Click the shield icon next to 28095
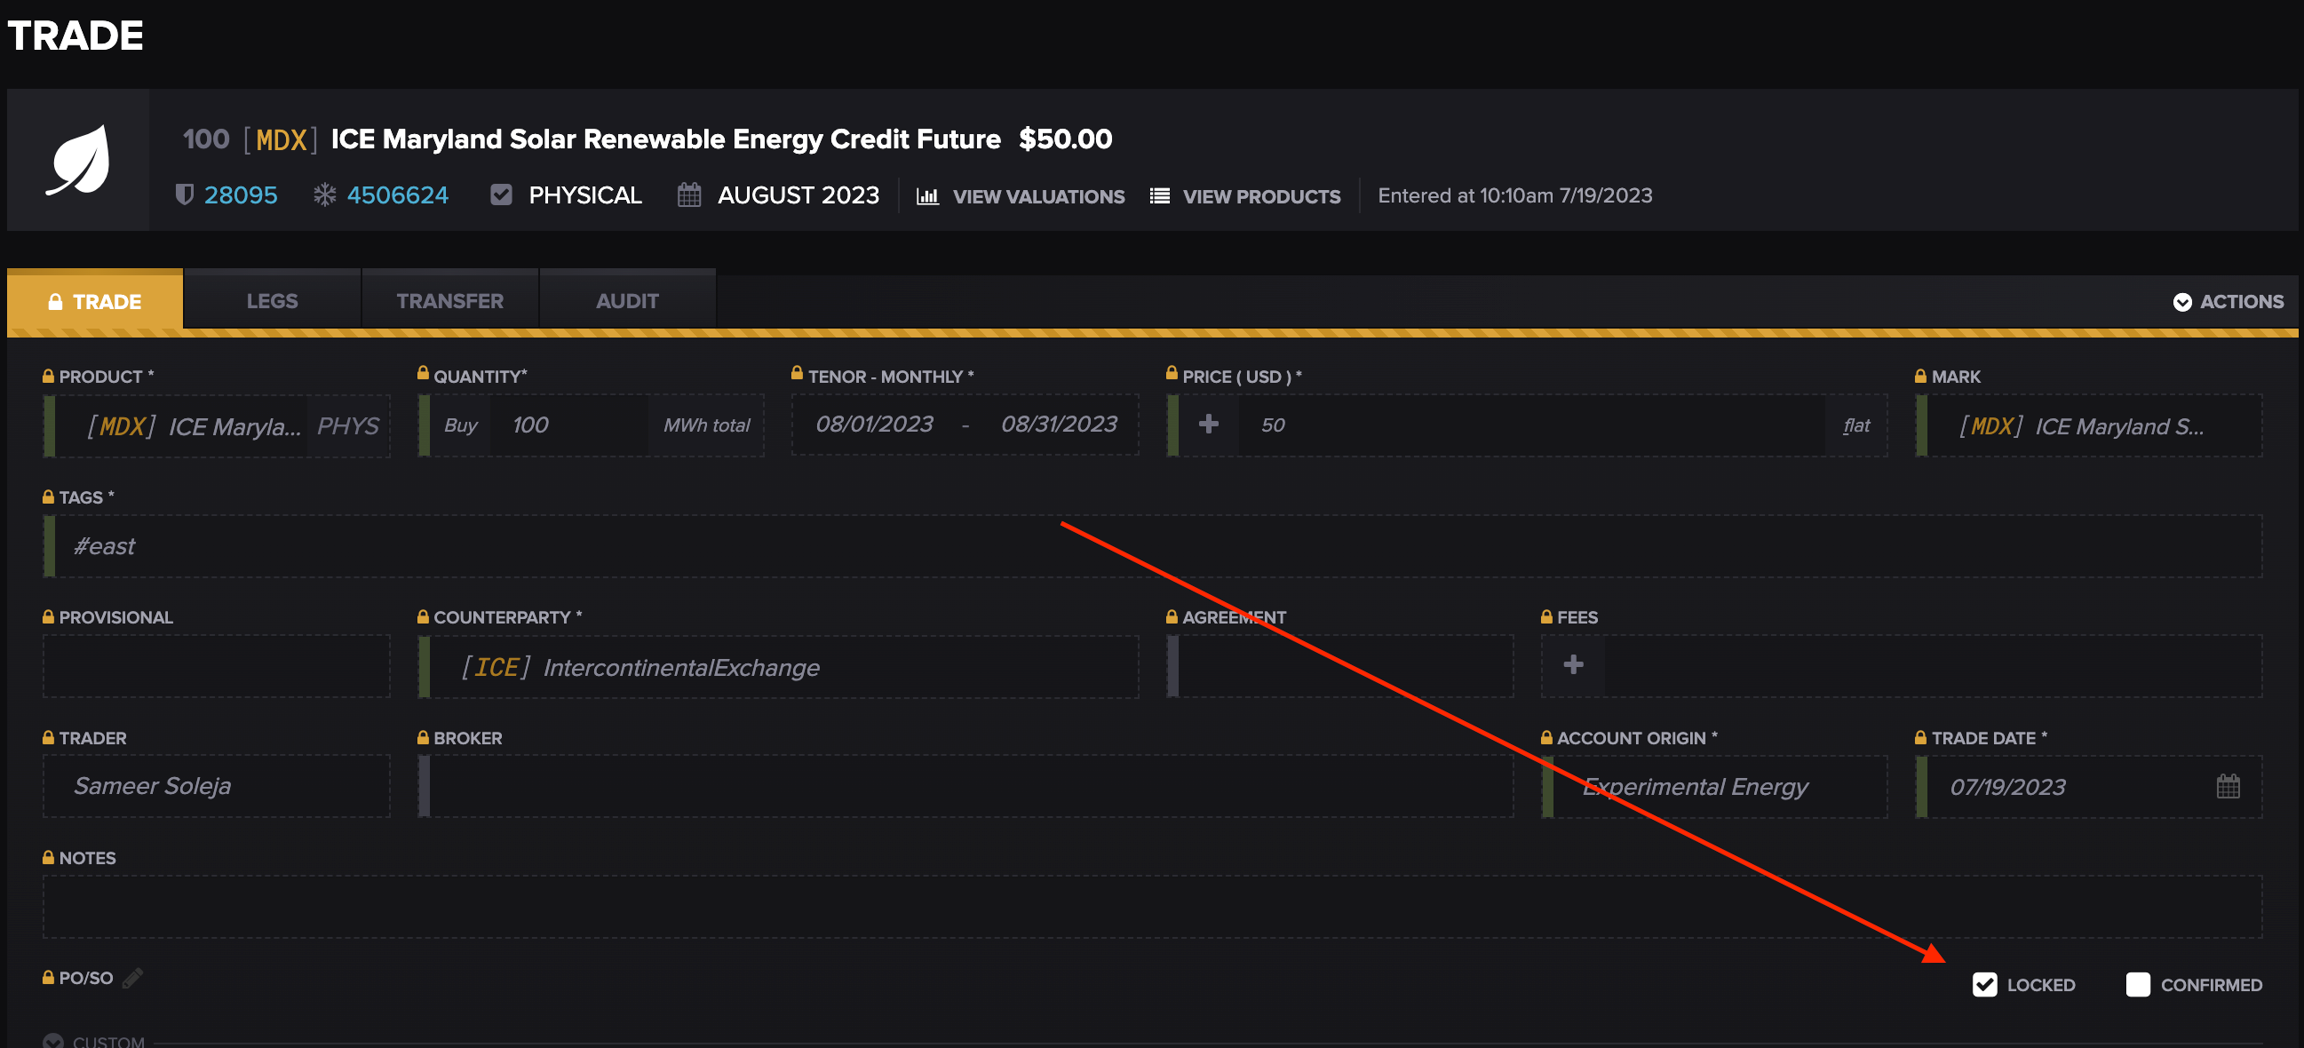The width and height of the screenshot is (2304, 1048). click(186, 195)
